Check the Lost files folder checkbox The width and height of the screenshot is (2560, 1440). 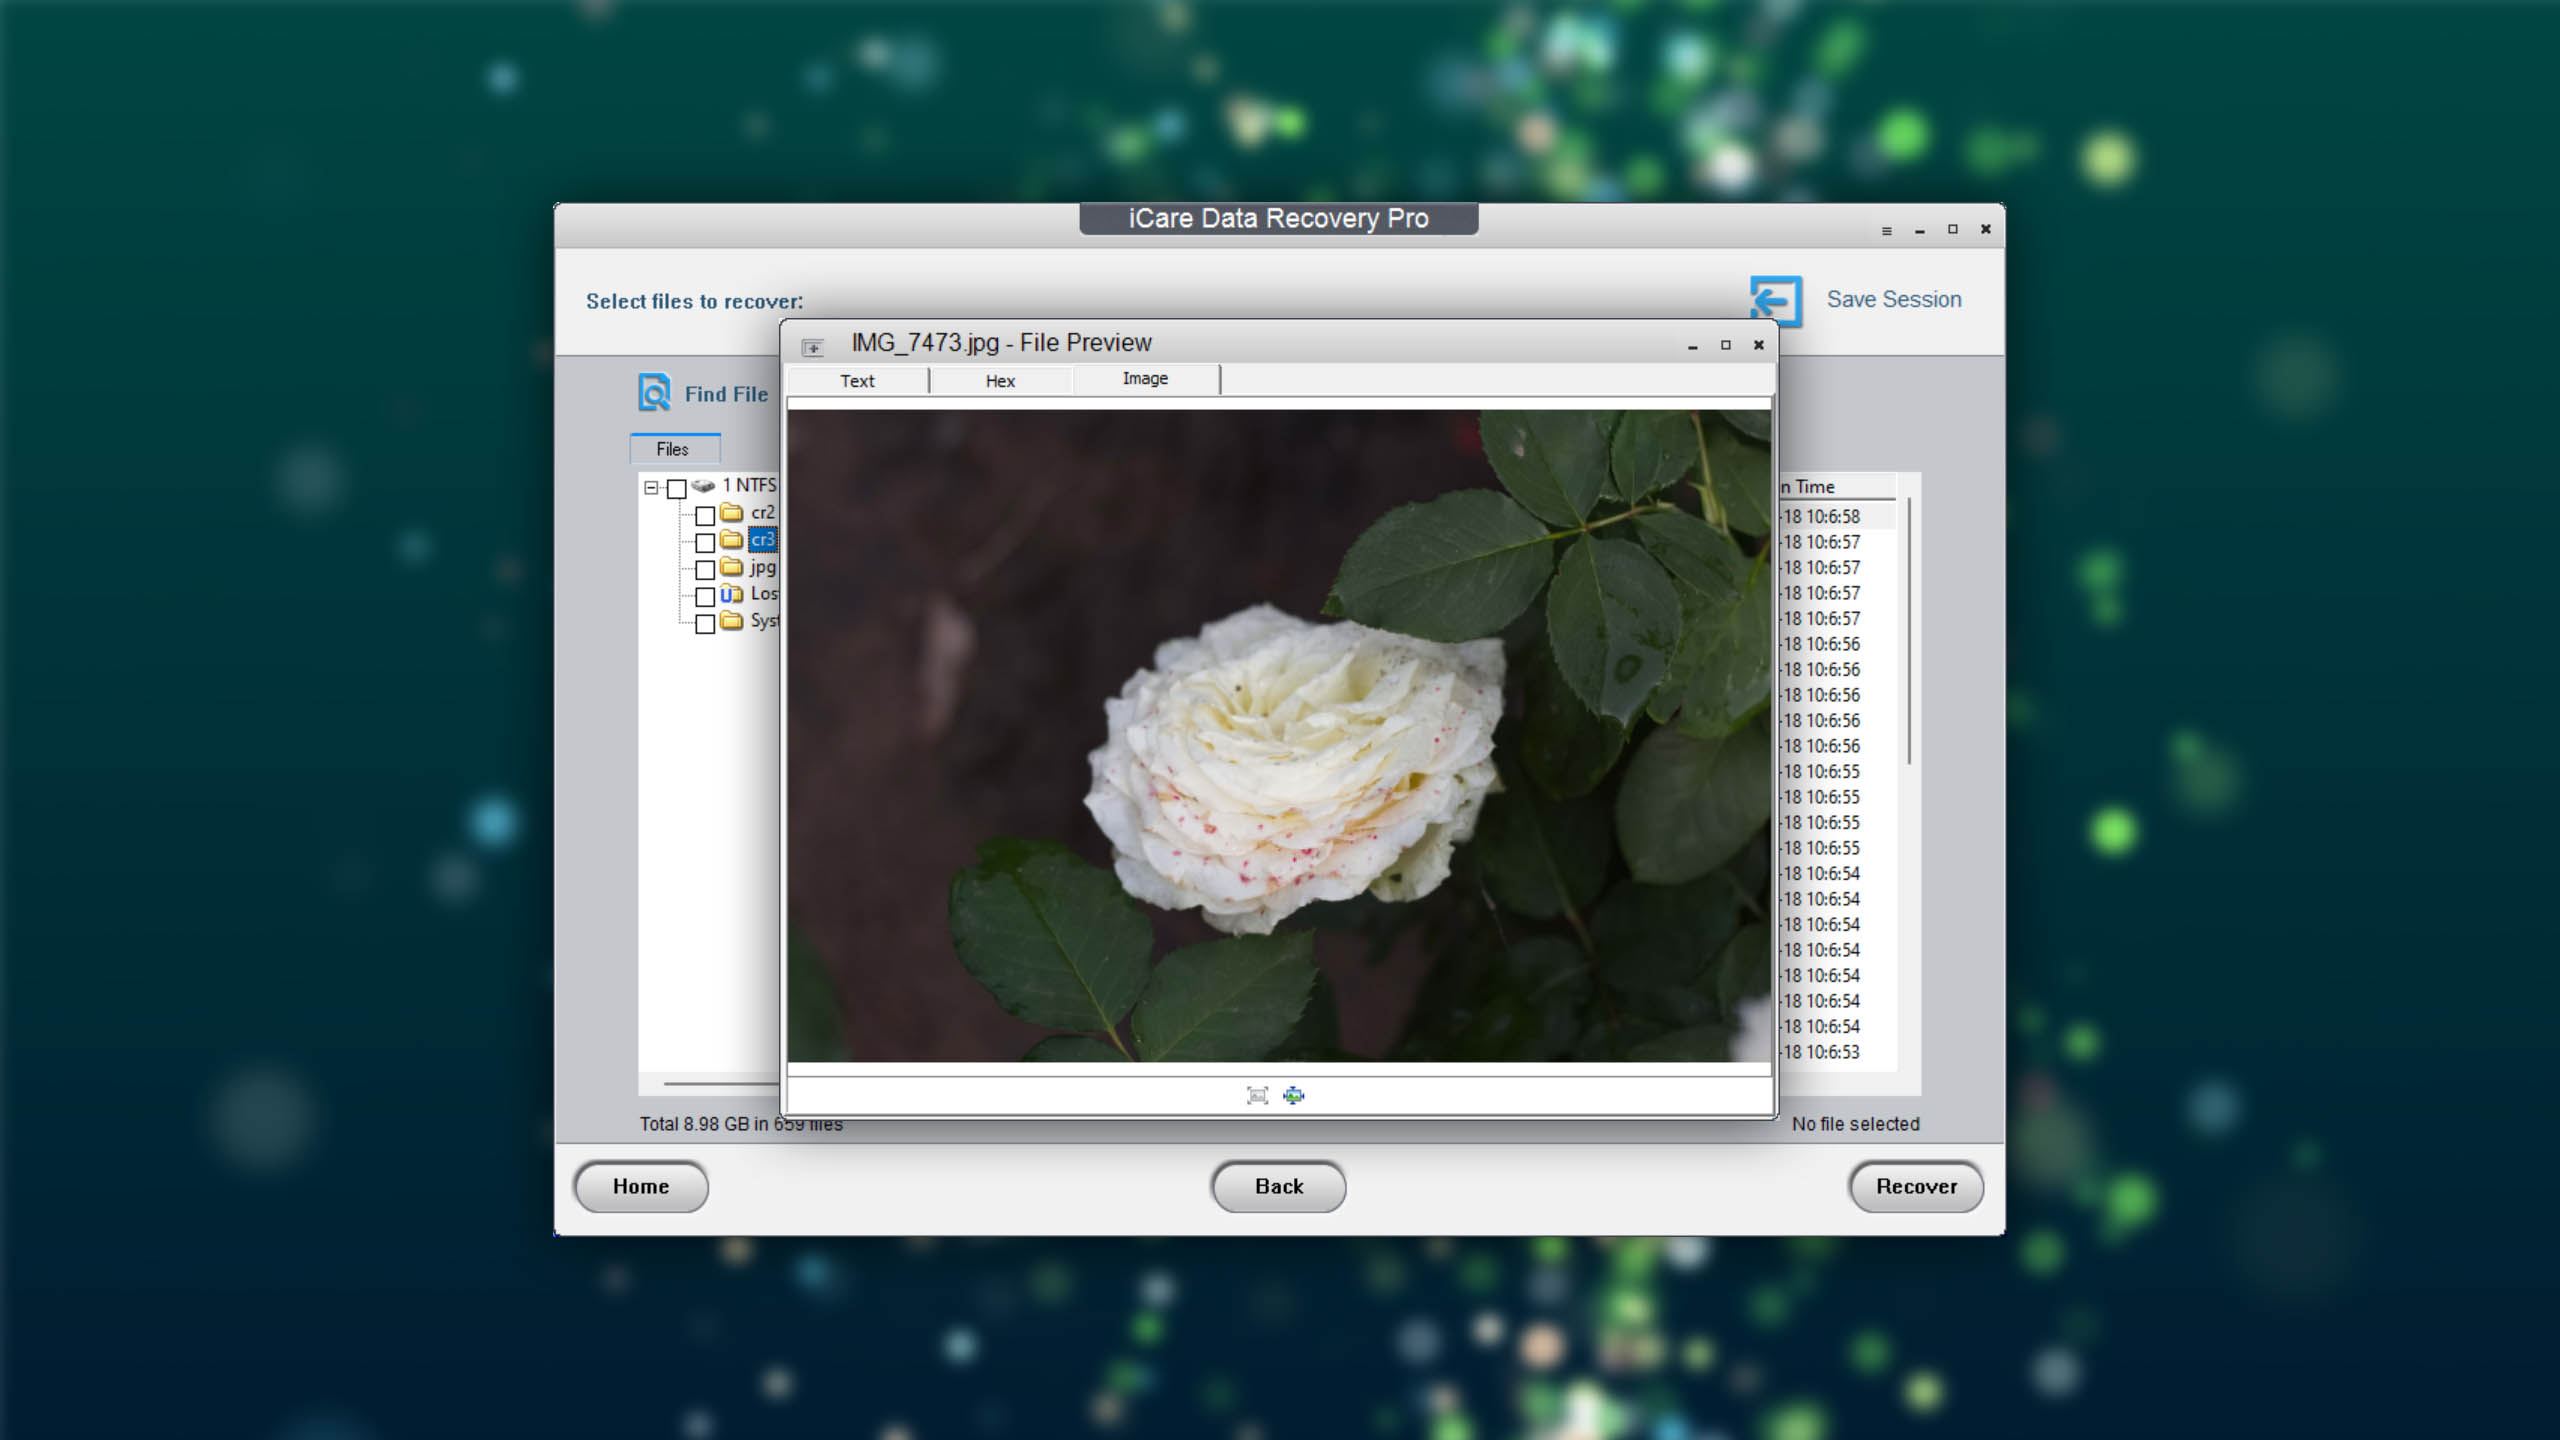click(x=705, y=596)
